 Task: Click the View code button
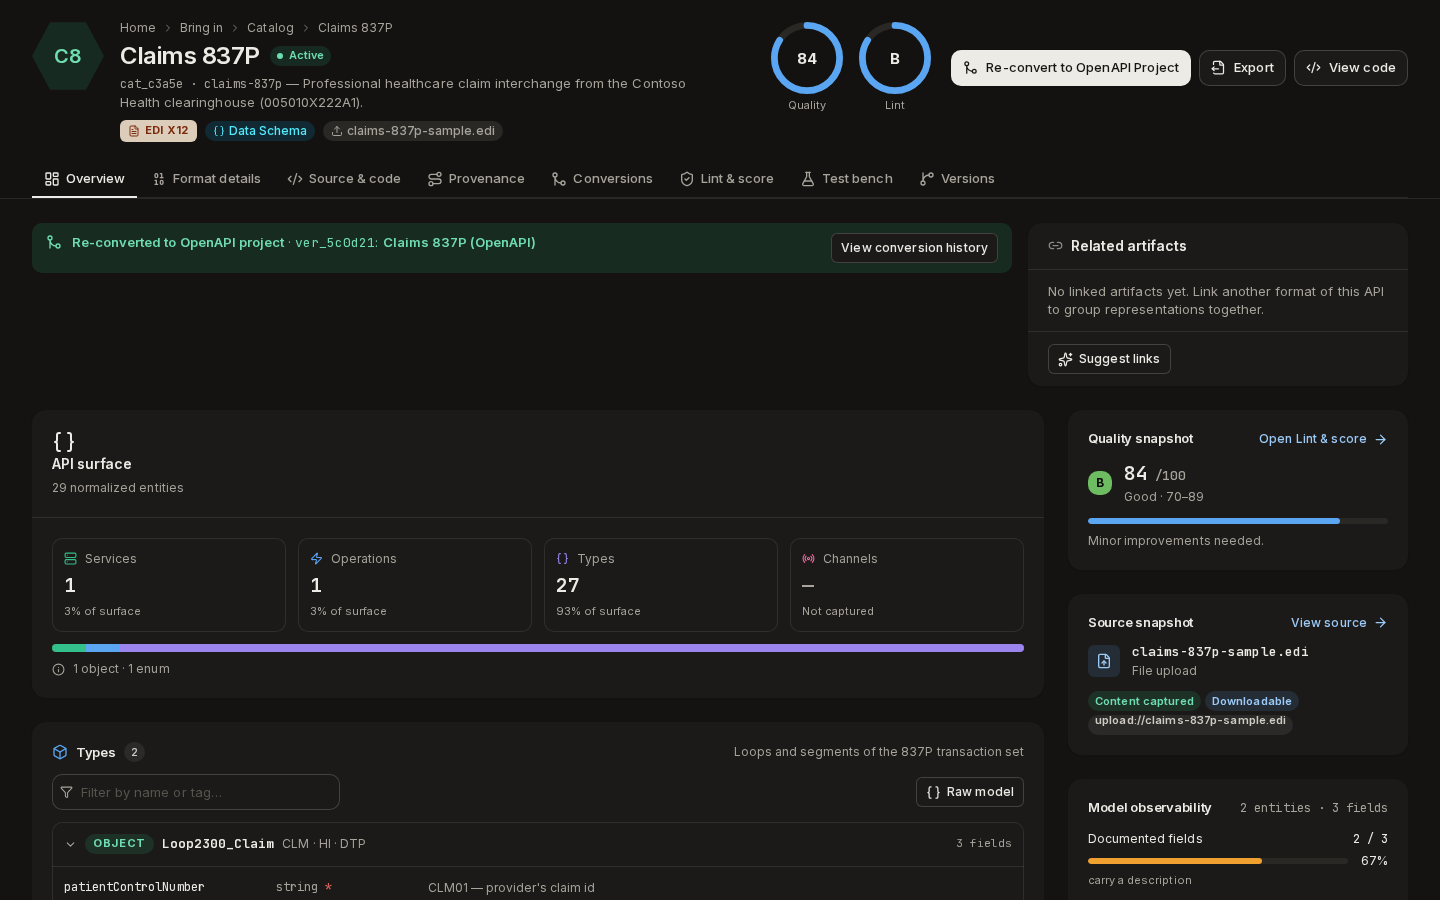(x=1351, y=68)
